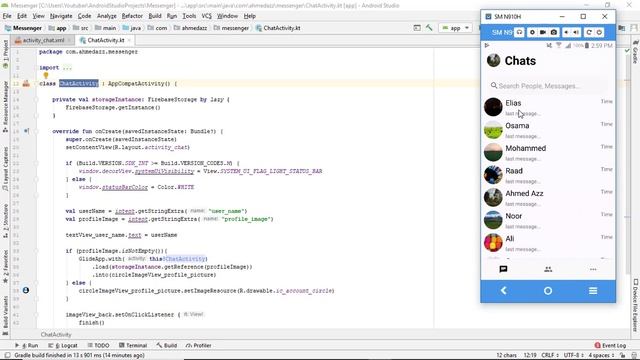Open the Build Variants side panel
Image resolution: width=640 pixels, height=360 pixels.
pos(5,315)
